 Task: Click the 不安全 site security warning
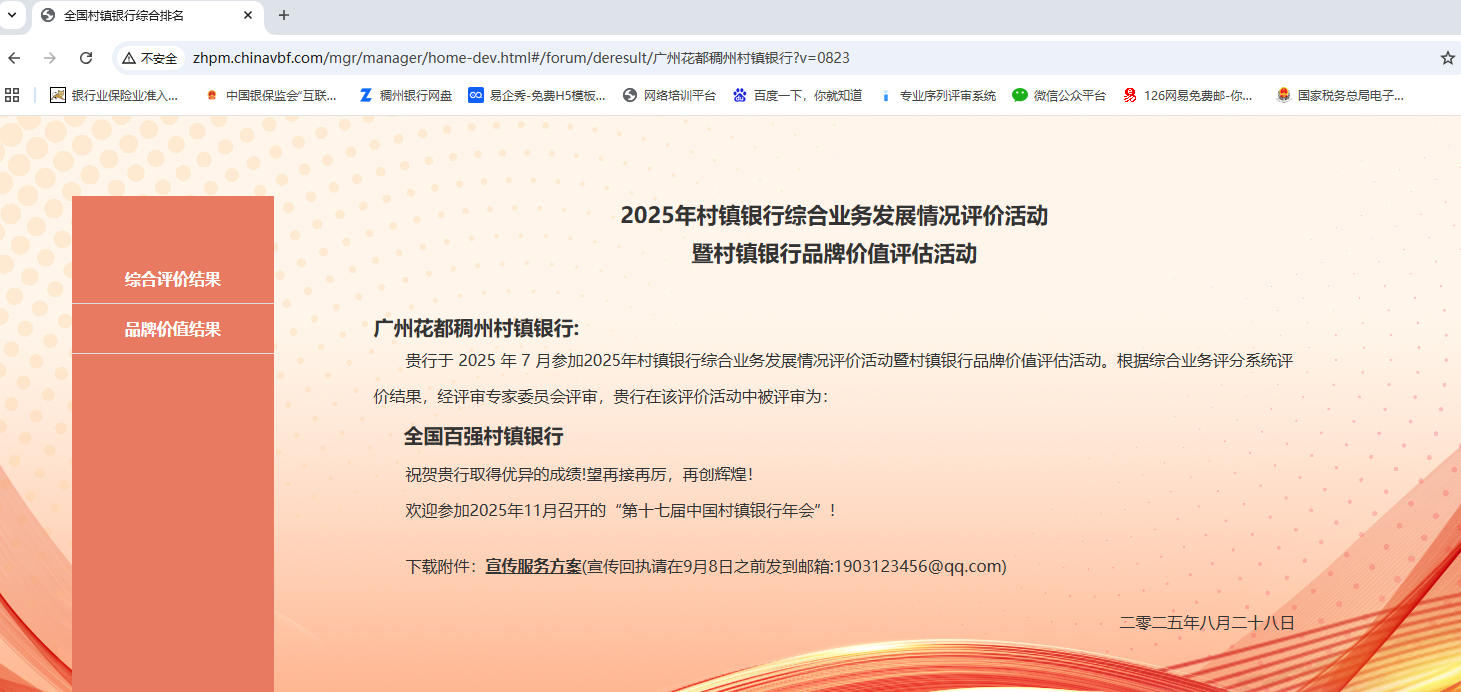(x=150, y=58)
